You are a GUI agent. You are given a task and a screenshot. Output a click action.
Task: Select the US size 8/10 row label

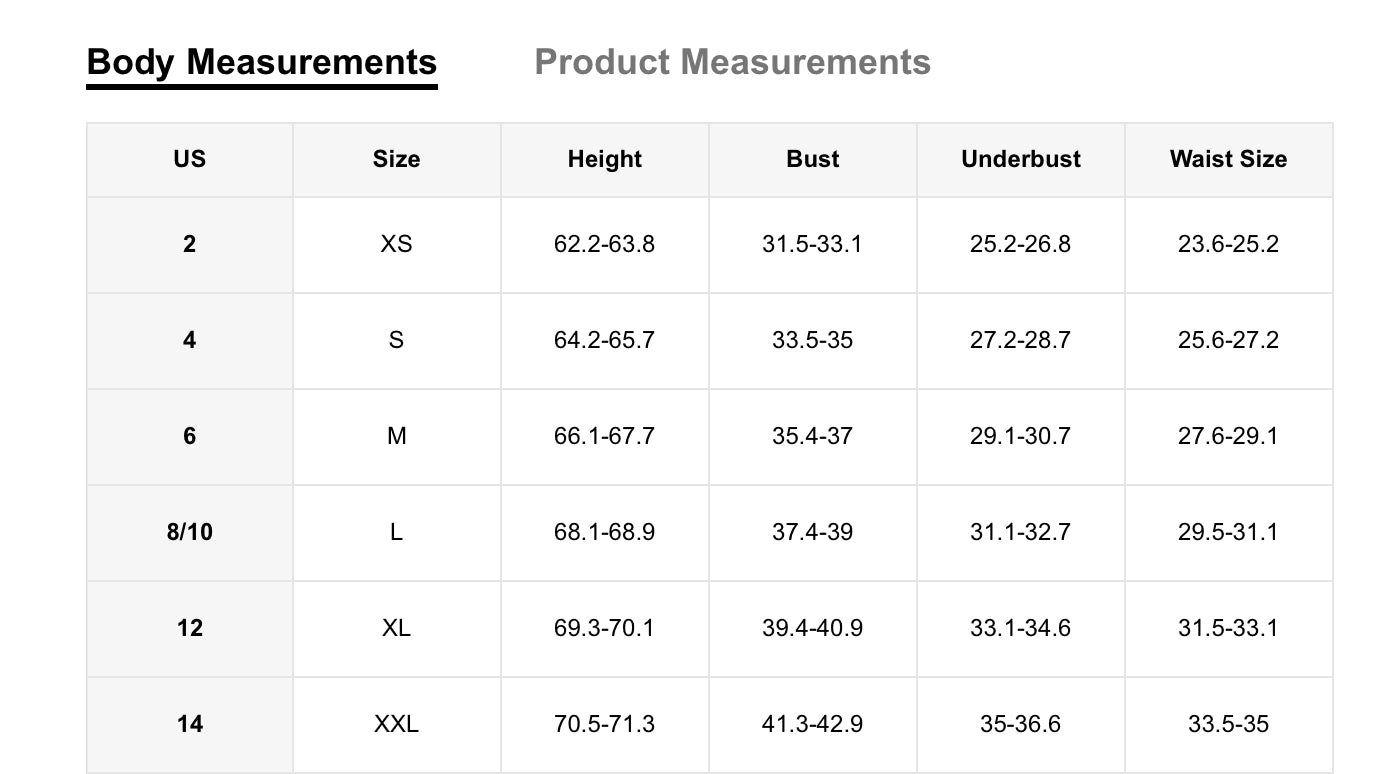(190, 532)
